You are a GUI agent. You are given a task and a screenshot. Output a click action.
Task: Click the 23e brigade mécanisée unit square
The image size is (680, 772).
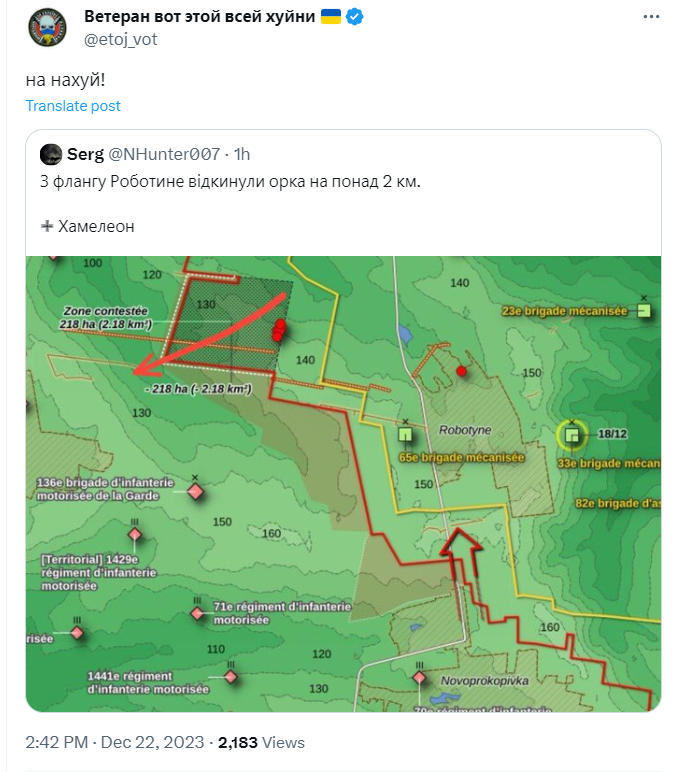point(645,311)
